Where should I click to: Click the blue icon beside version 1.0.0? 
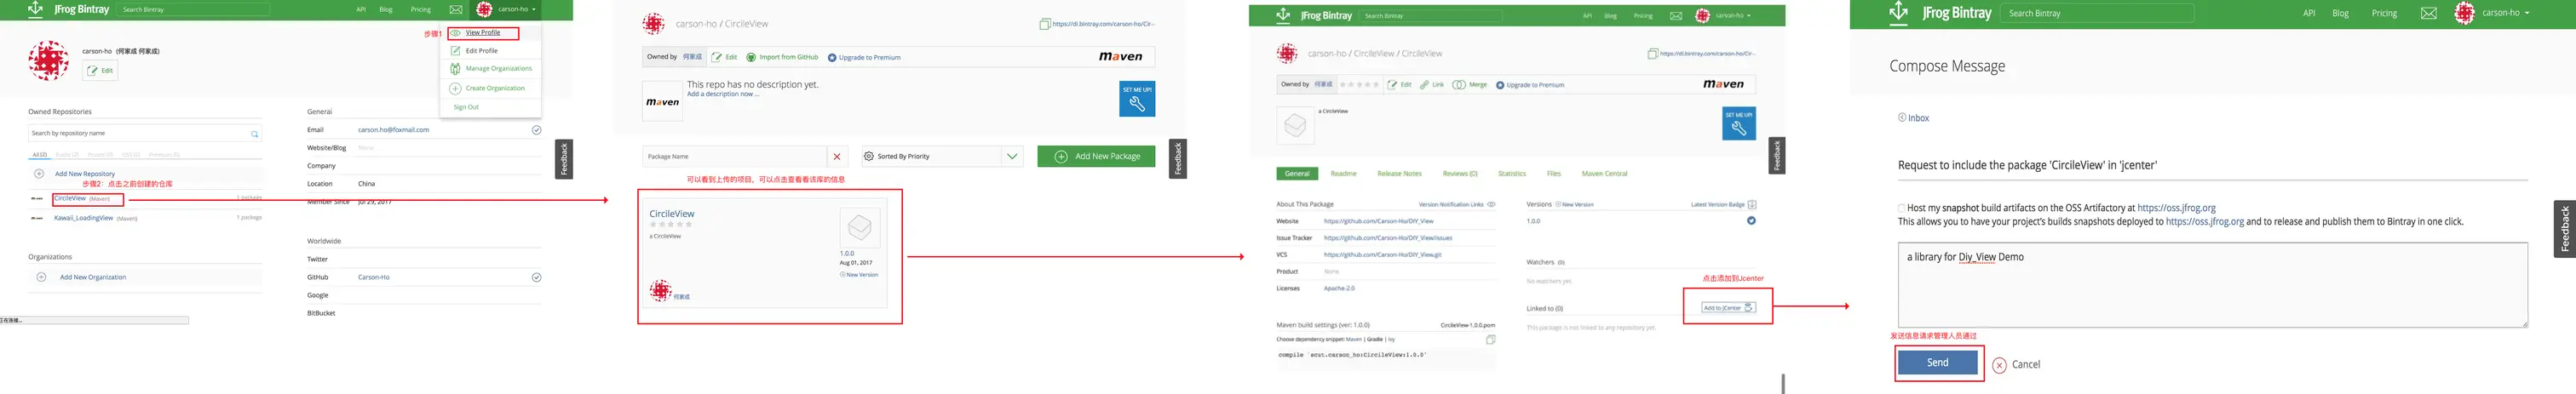pyautogui.click(x=1751, y=221)
